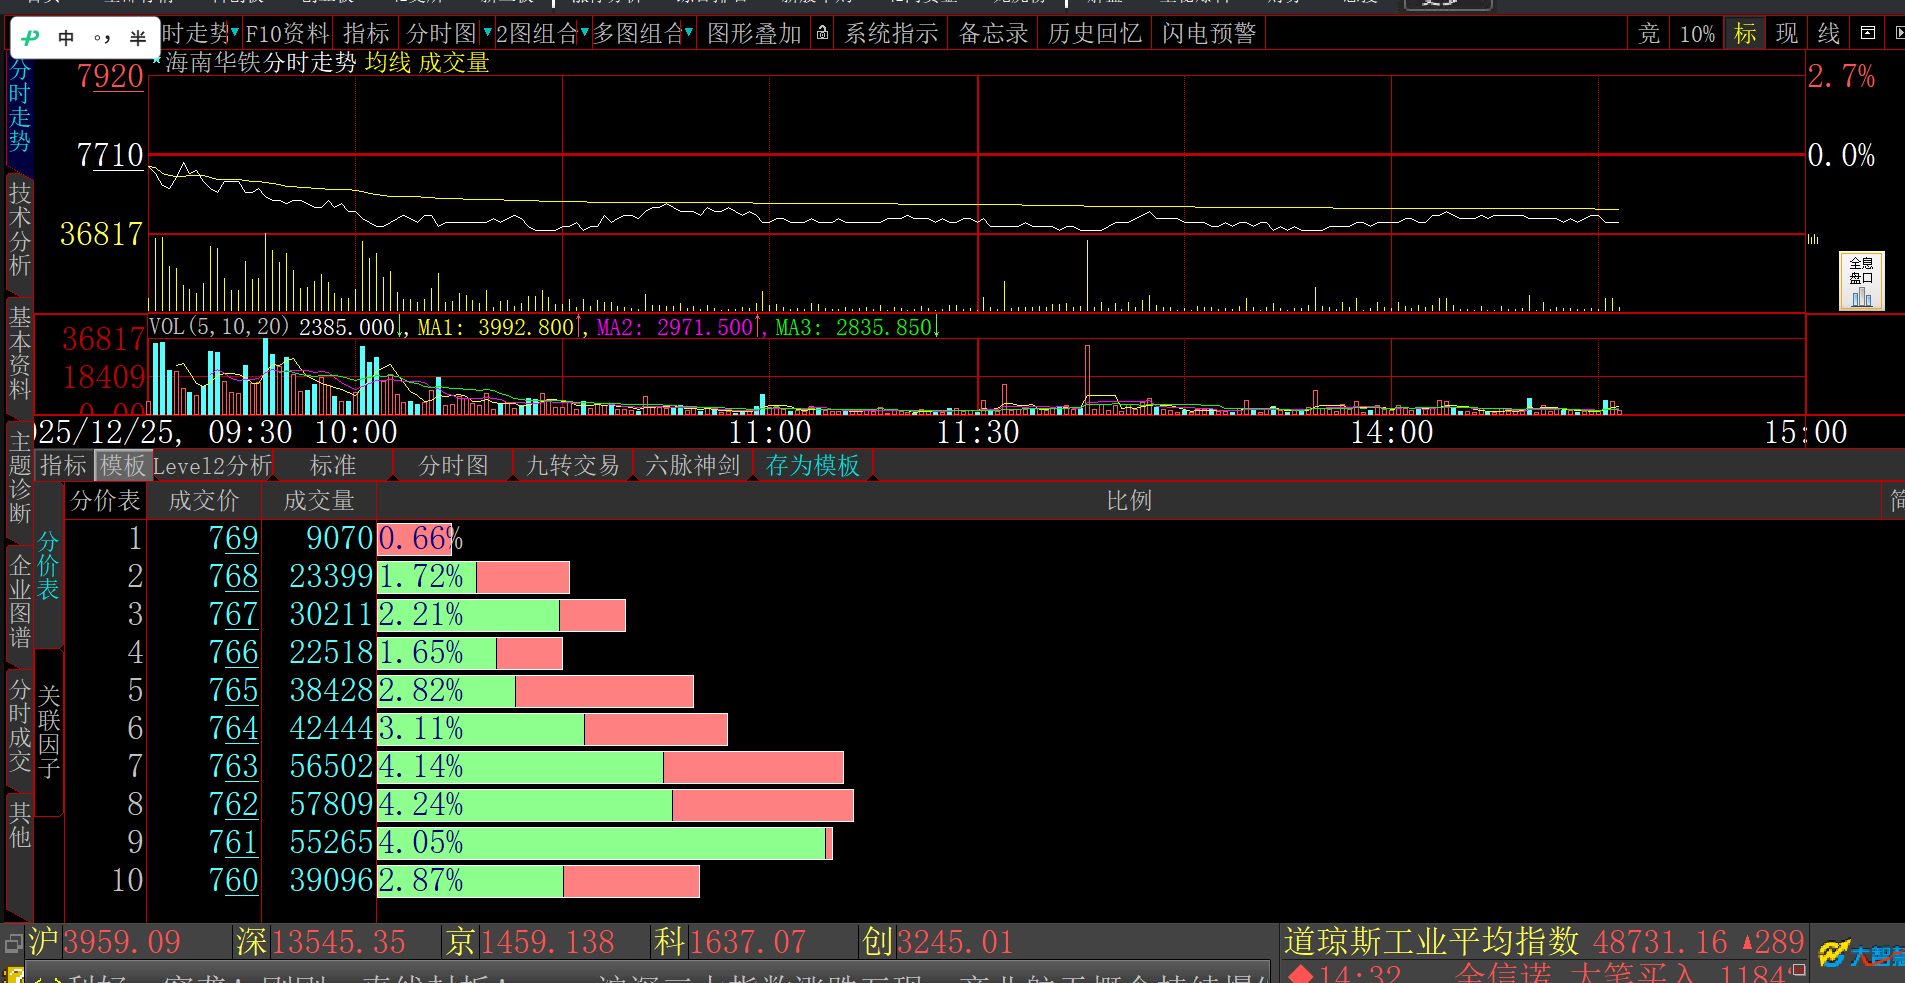Click the 4.05% ratio bar for 761
Screen dimensions: 1905x983
(605, 843)
